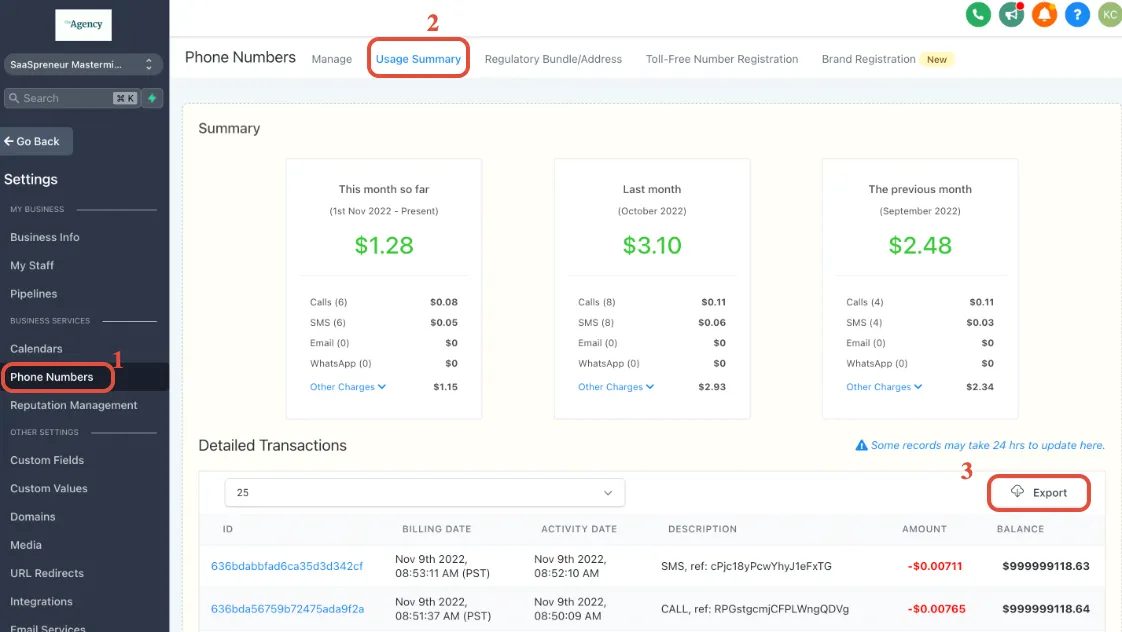The height and width of the screenshot is (632, 1122).
Task: Open Custom Fields settings
Action: coord(47,460)
